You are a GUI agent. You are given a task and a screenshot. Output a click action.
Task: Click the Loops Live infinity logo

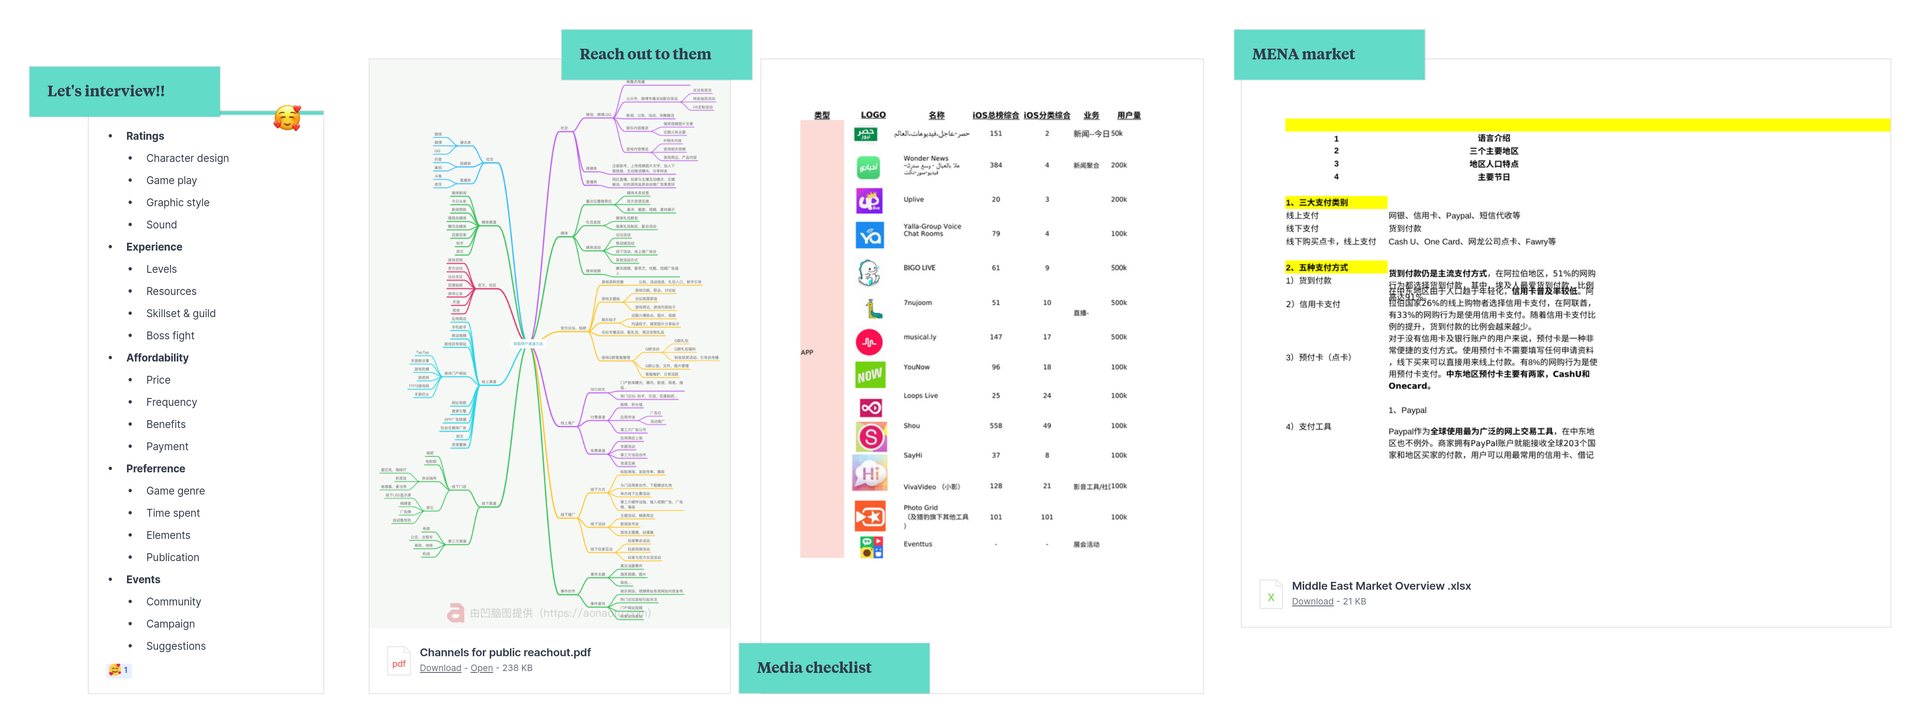pyautogui.click(x=870, y=407)
